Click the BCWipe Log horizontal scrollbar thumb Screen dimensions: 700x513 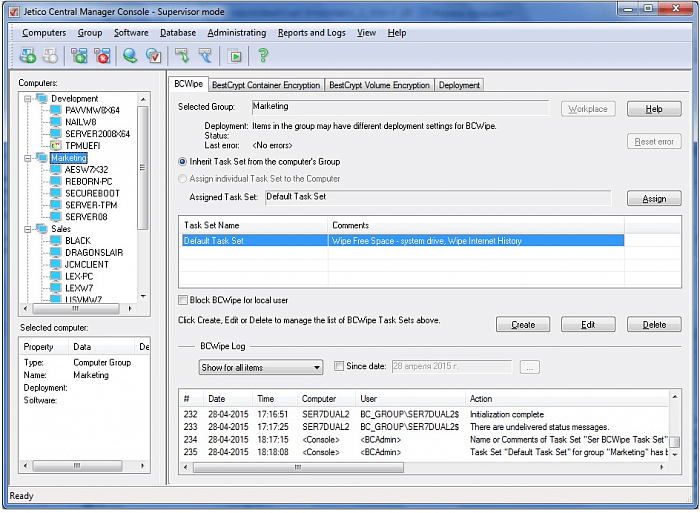click(x=298, y=467)
